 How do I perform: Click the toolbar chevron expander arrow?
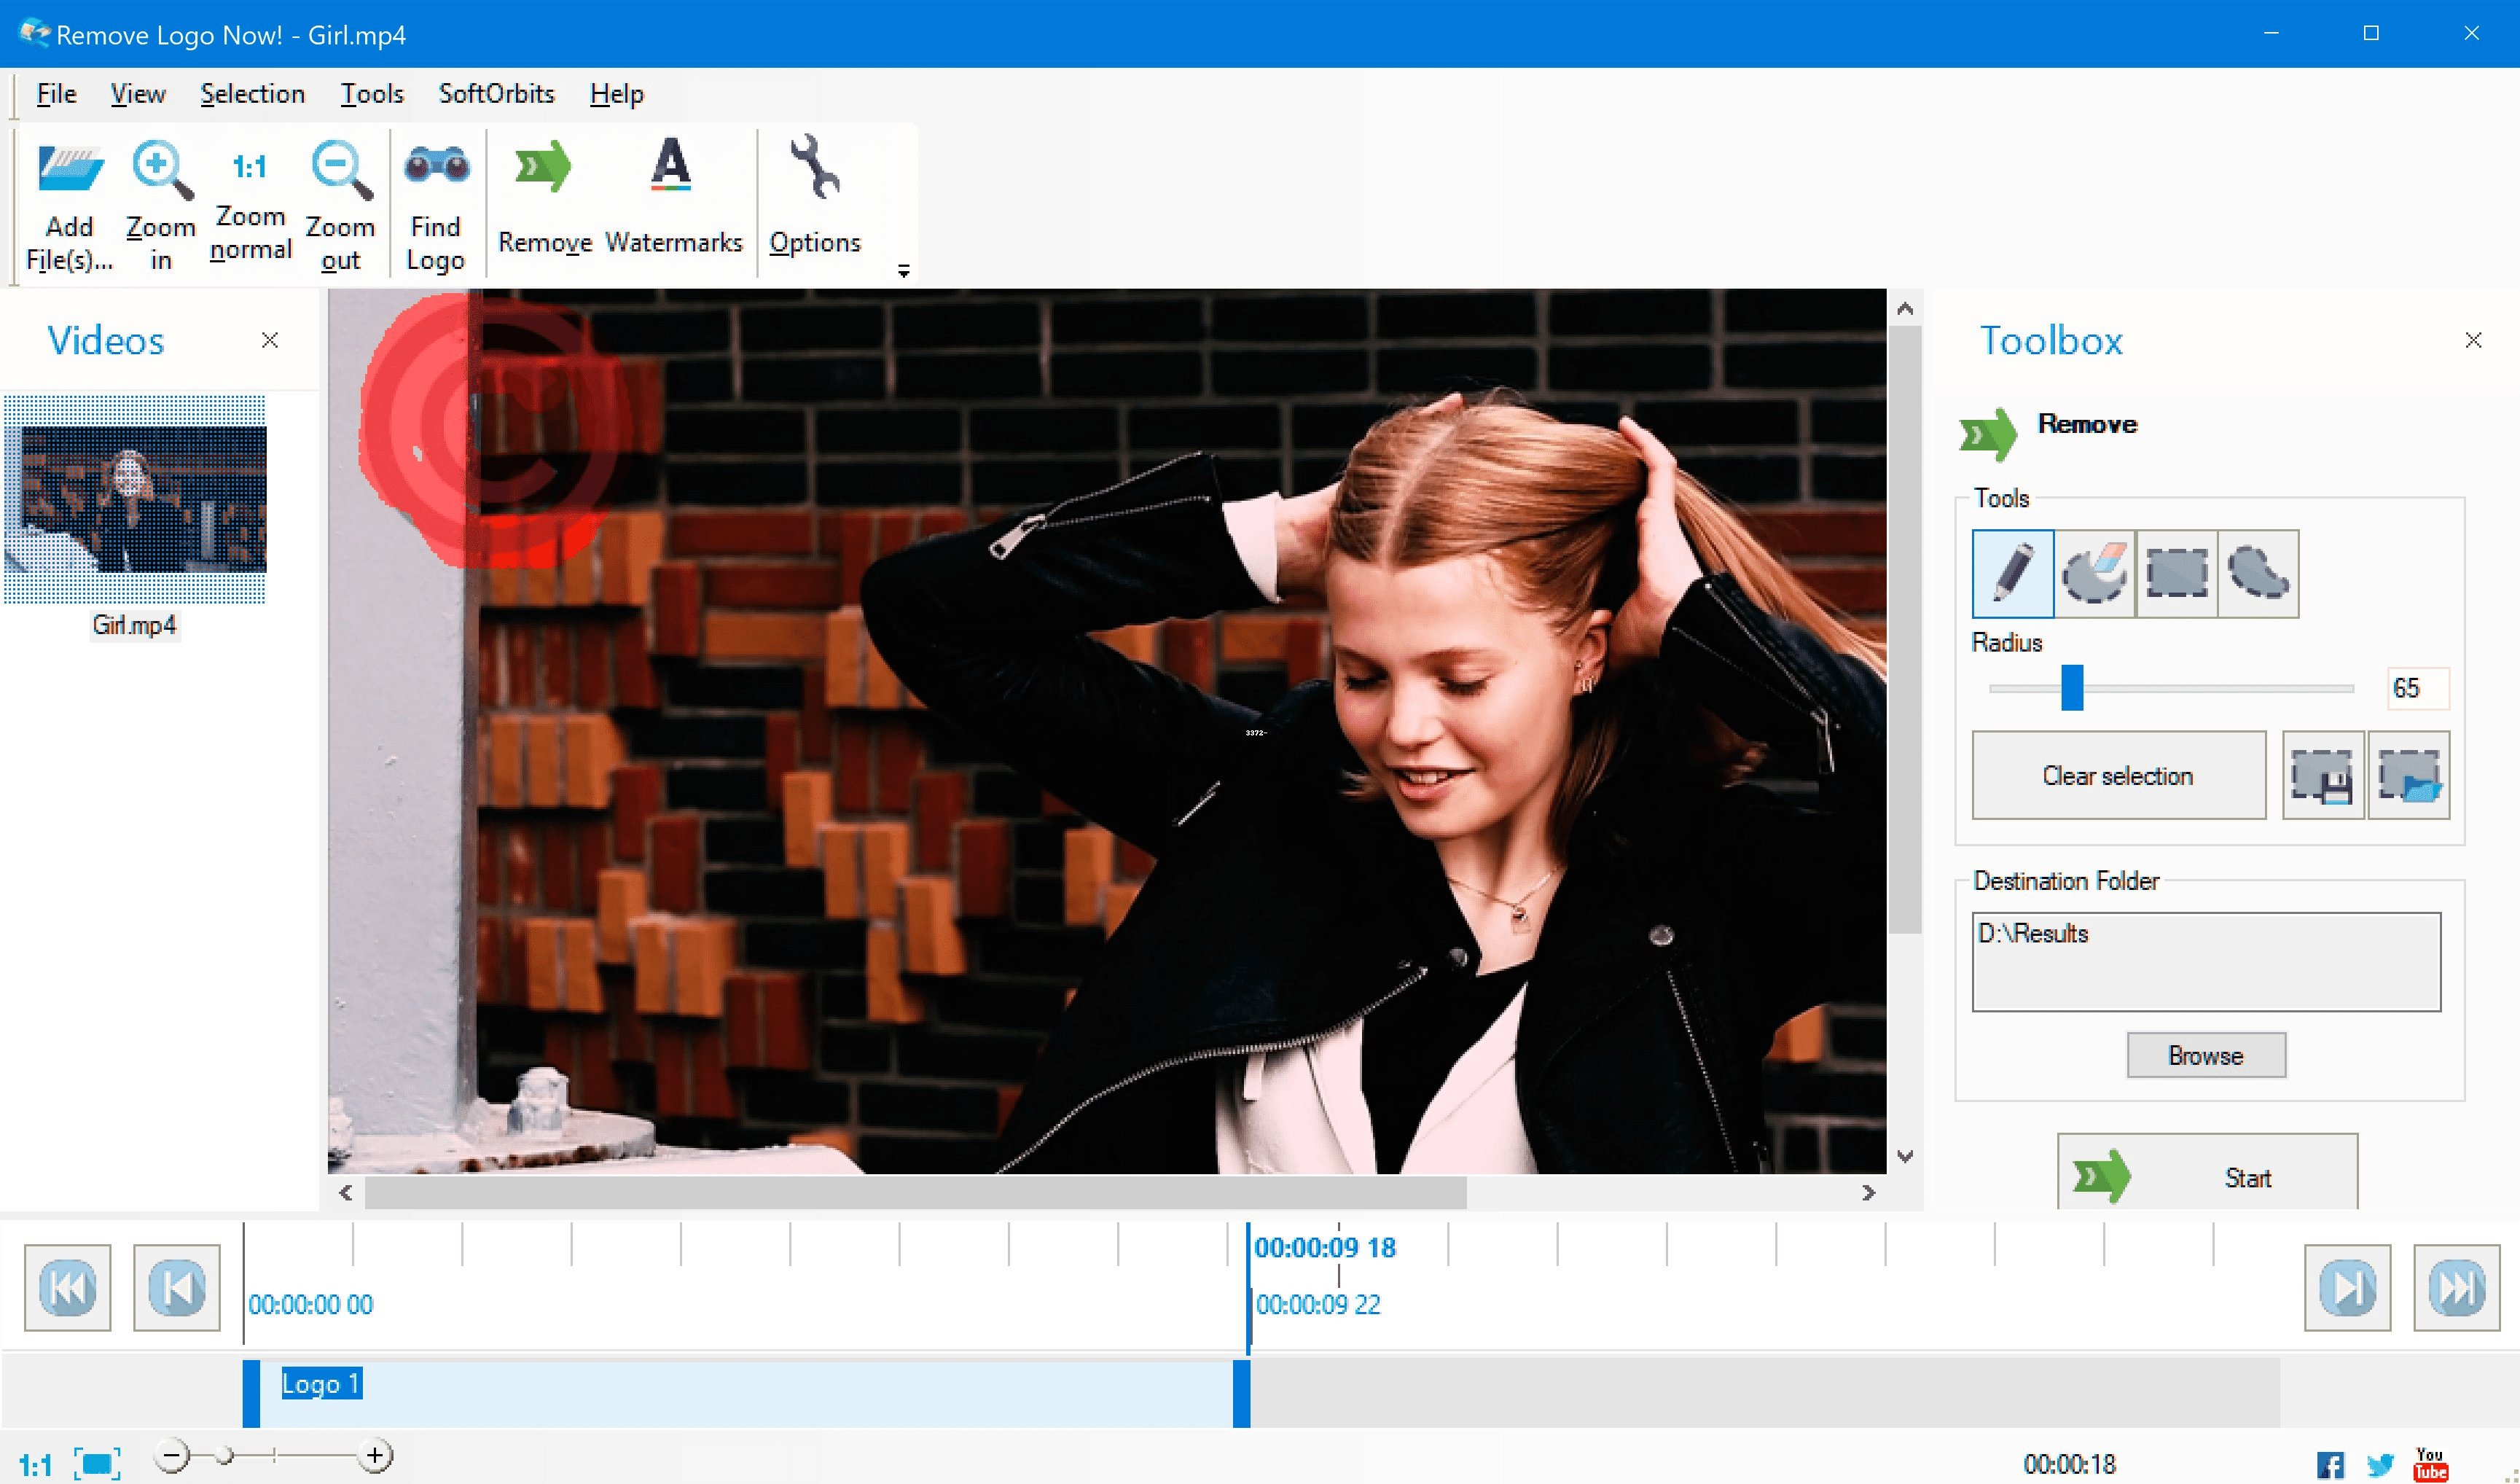[902, 268]
